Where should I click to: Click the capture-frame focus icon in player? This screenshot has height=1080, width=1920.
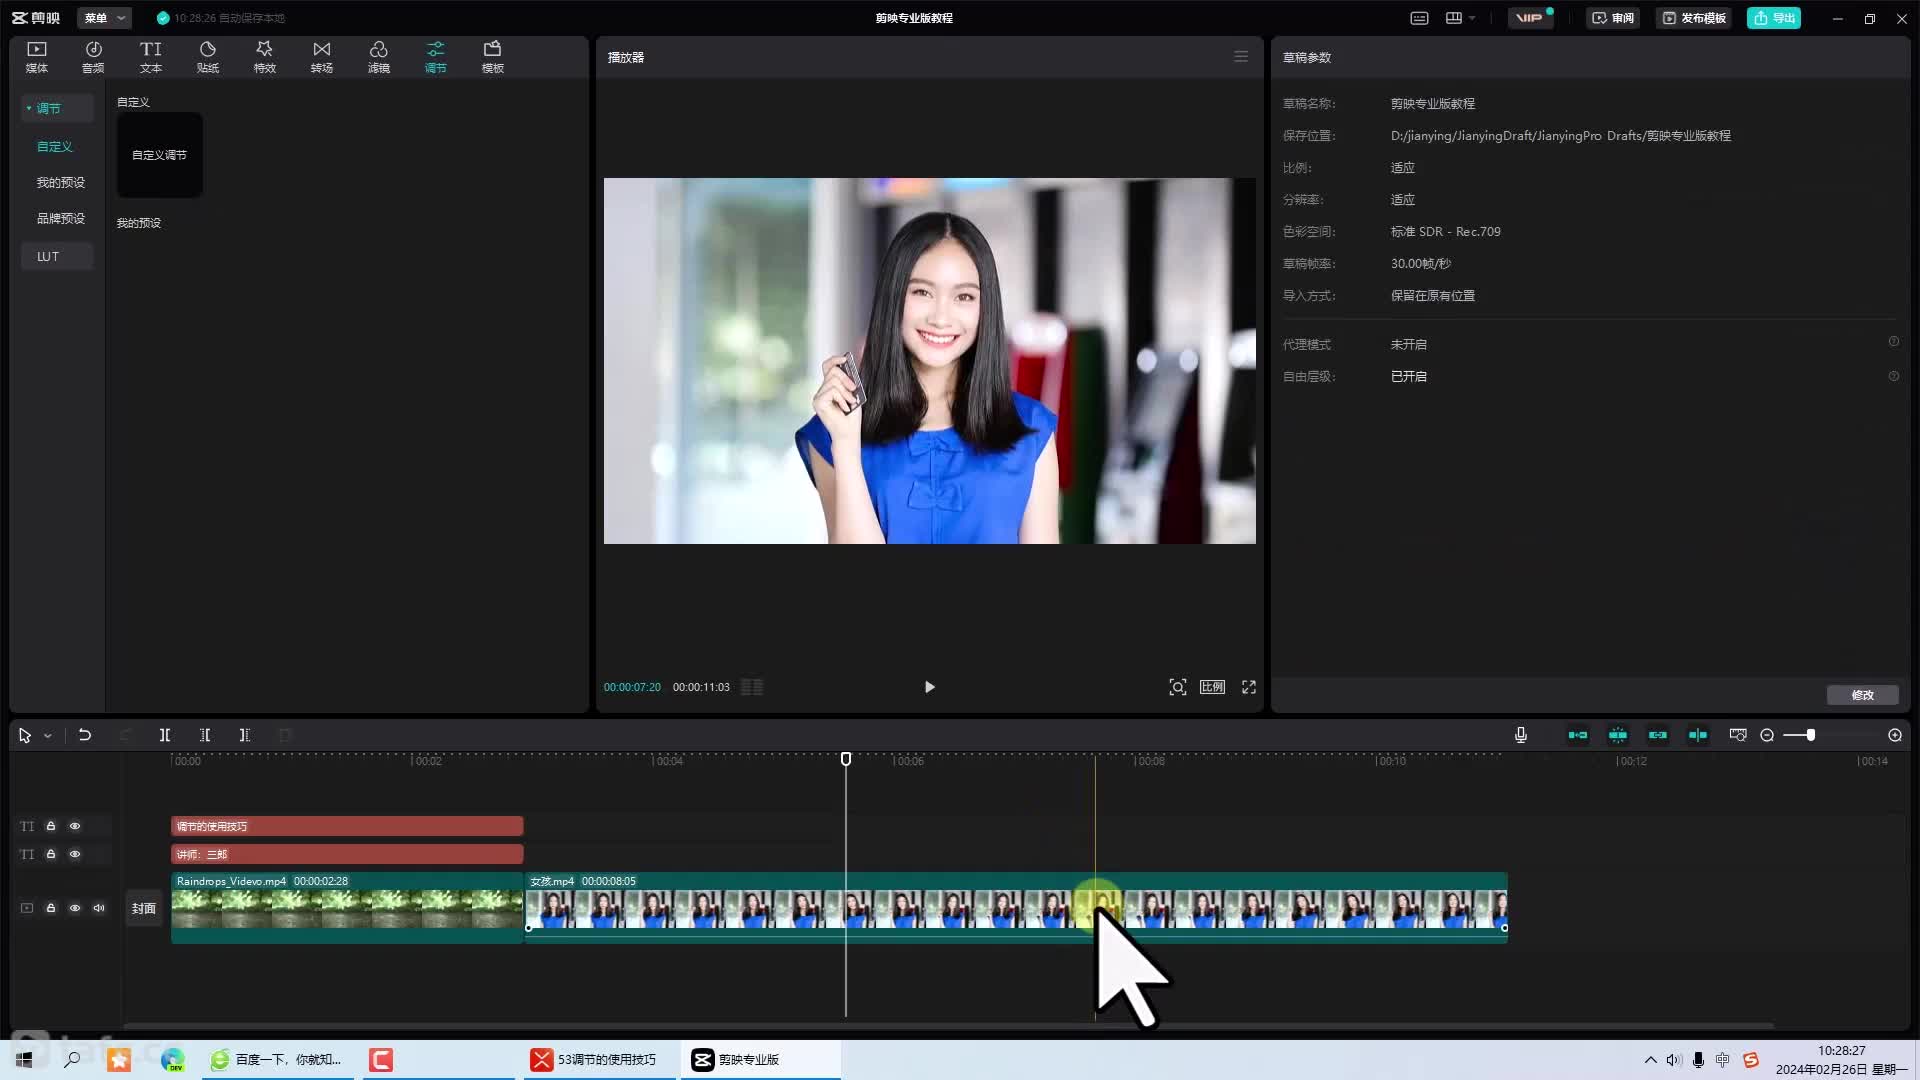pyautogui.click(x=1178, y=687)
